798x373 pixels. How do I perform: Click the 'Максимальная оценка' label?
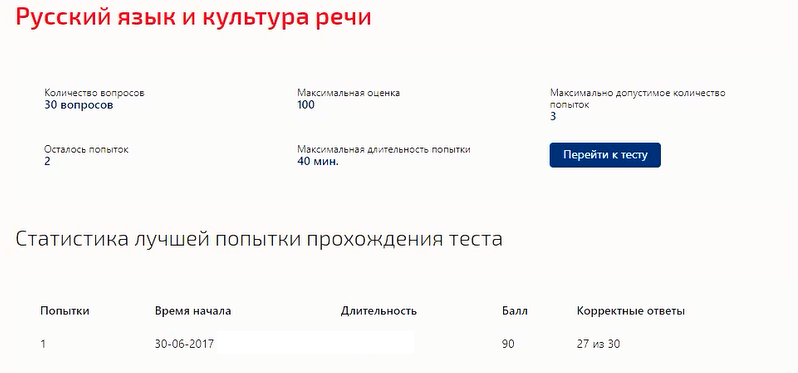pyautogui.click(x=349, y=94)
